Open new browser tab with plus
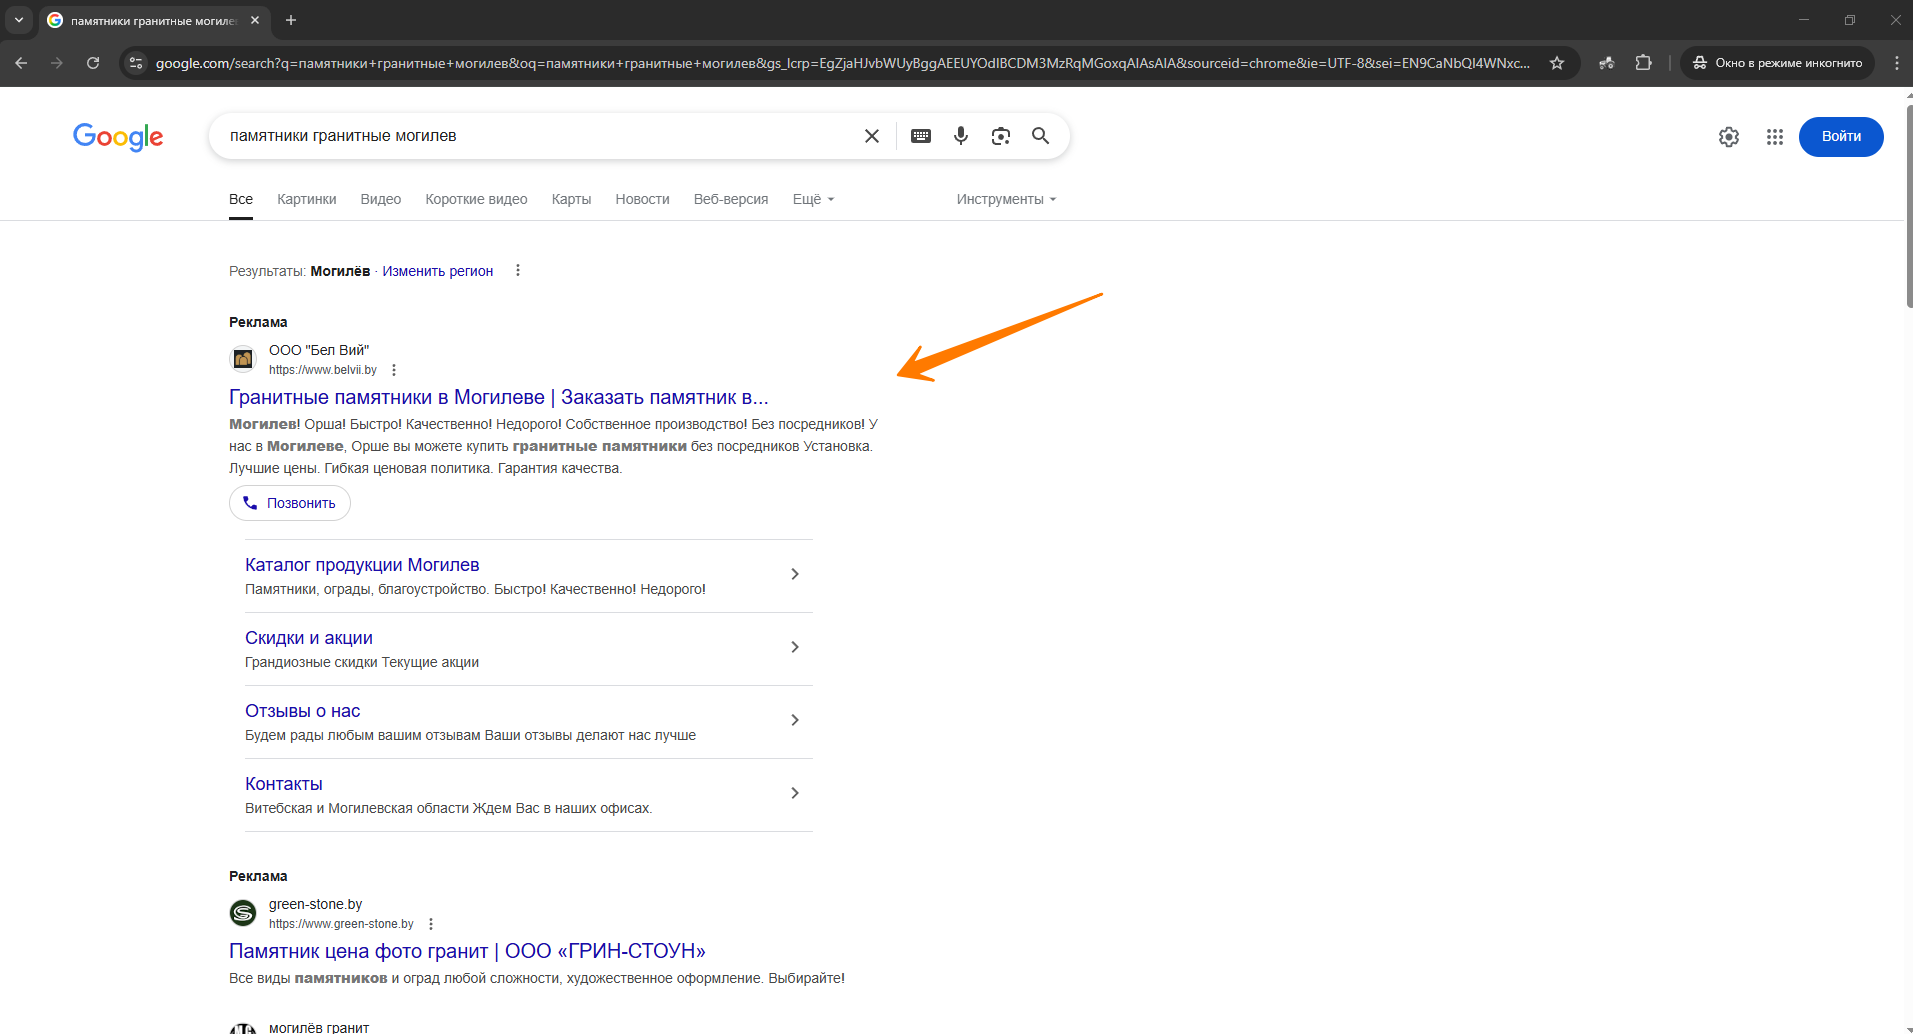This screenshot has width=1913, height=1034. [x=291, y=20]
